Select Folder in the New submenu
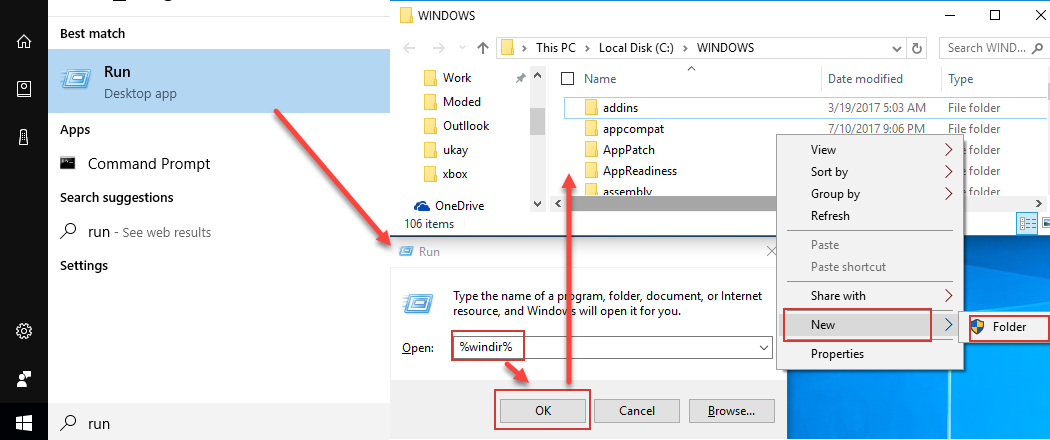The image size is (1050, 440). tap(1008, 327)
